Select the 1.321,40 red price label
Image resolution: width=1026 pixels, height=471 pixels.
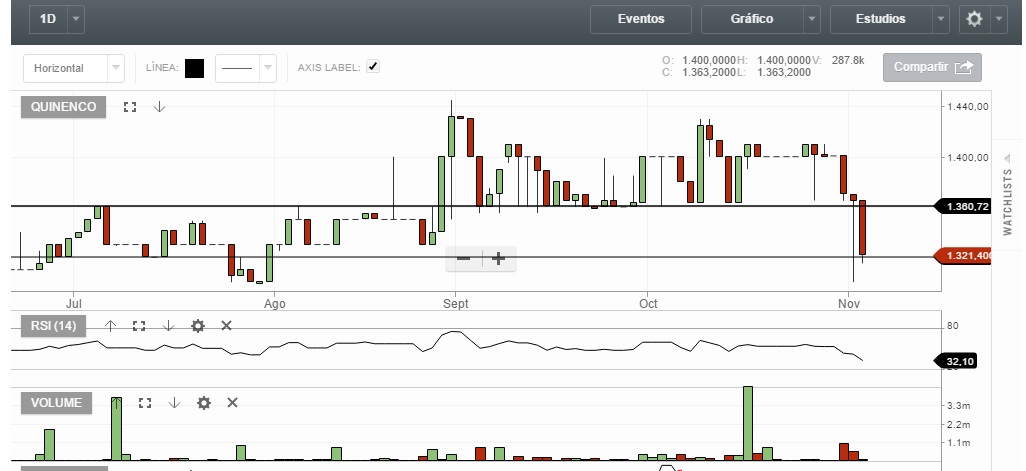pos(964,256)
